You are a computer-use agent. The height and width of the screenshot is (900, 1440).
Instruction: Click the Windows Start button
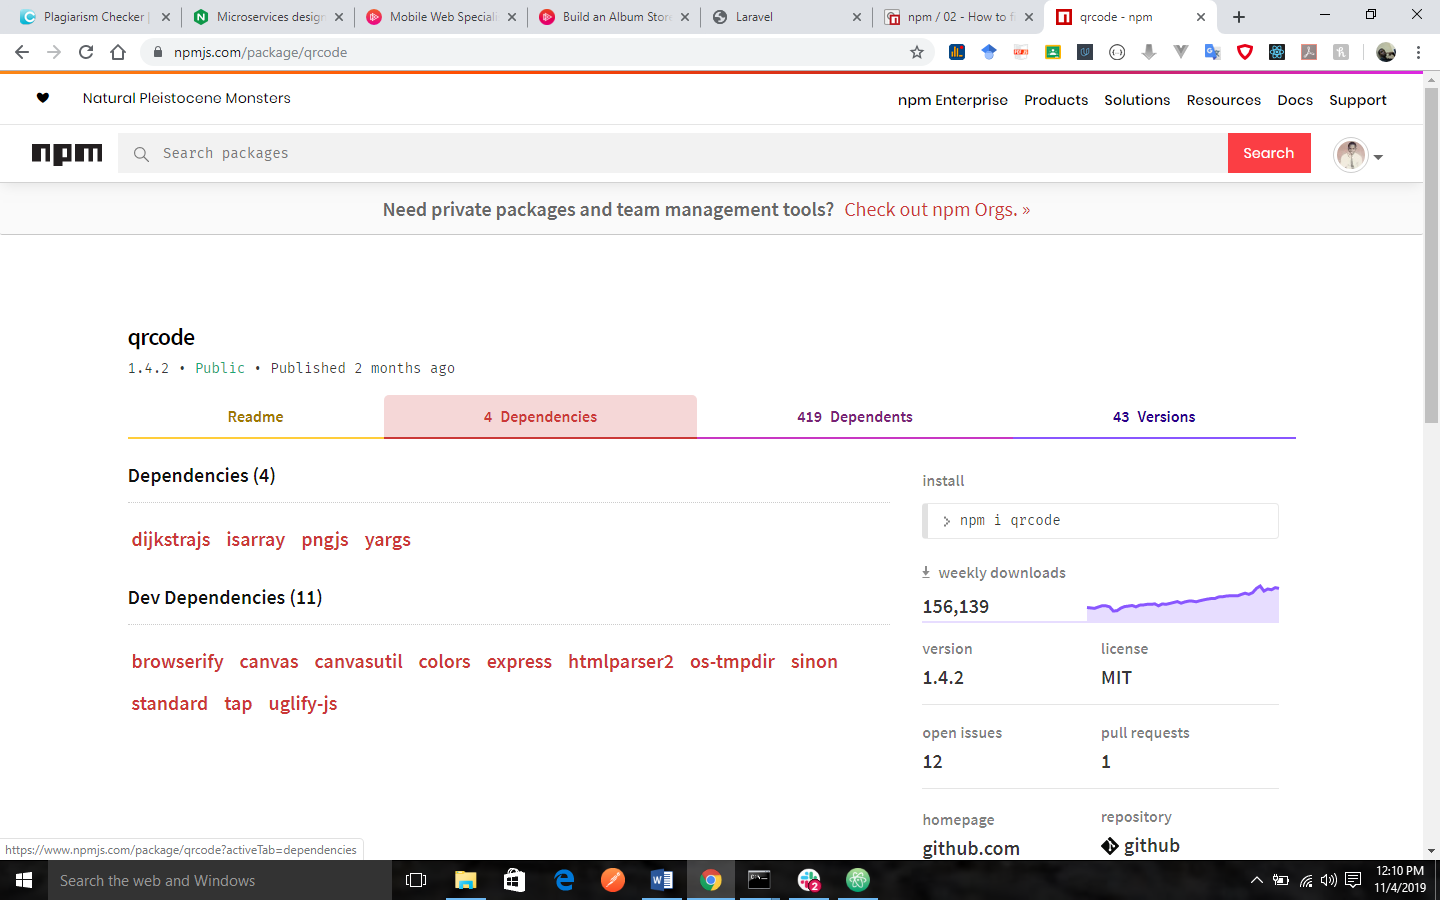[24, 880]
